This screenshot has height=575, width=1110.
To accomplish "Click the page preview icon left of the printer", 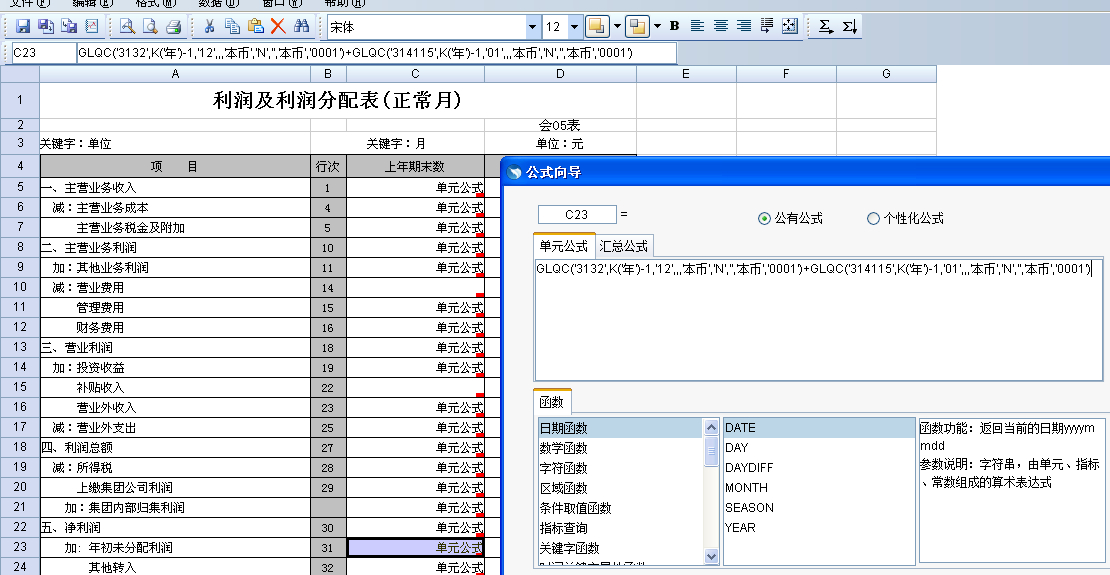I will [150, 27].
